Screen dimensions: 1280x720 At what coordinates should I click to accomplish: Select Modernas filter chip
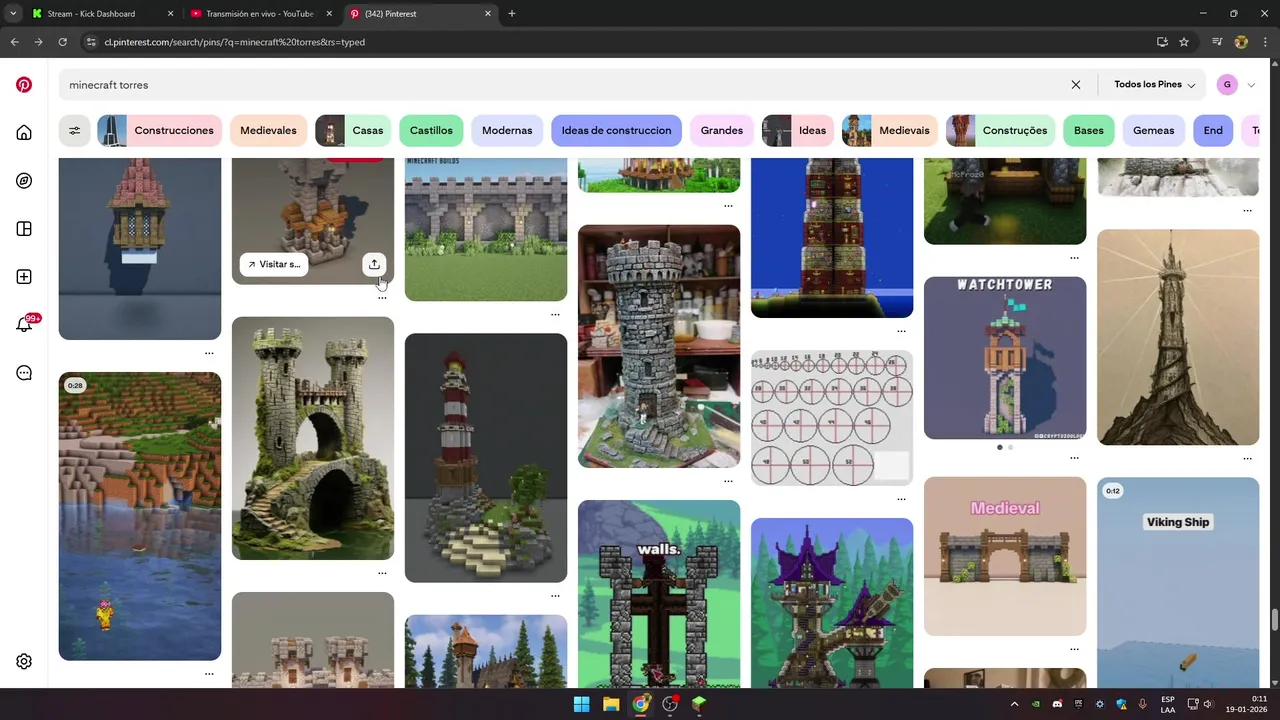(x=507, y=130)
